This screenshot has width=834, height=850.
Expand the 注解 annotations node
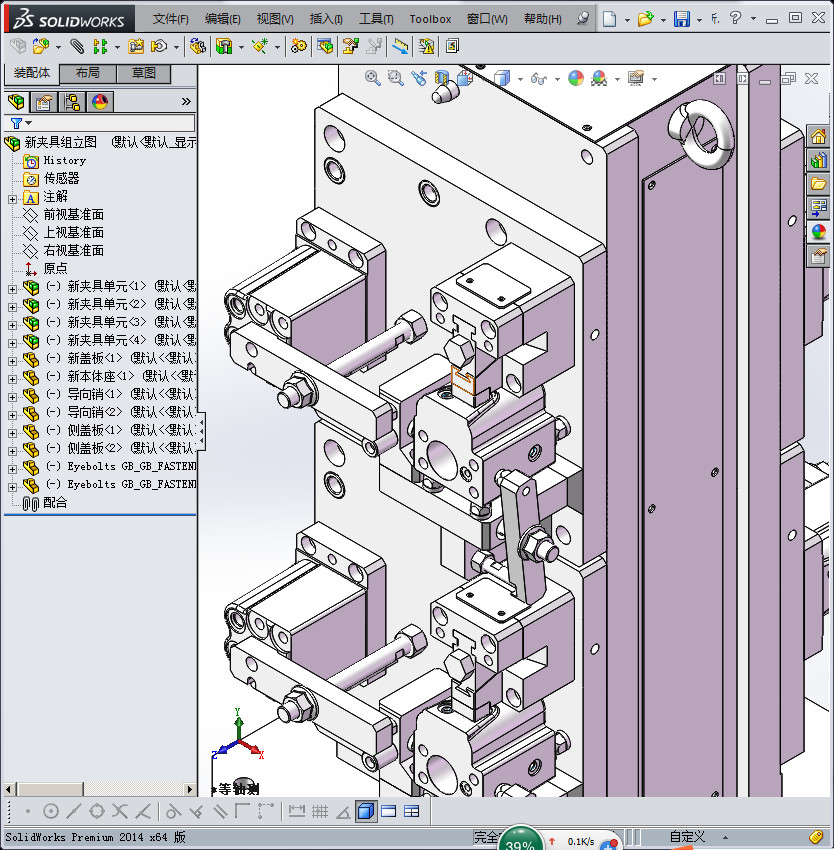[x=12, y=199]
